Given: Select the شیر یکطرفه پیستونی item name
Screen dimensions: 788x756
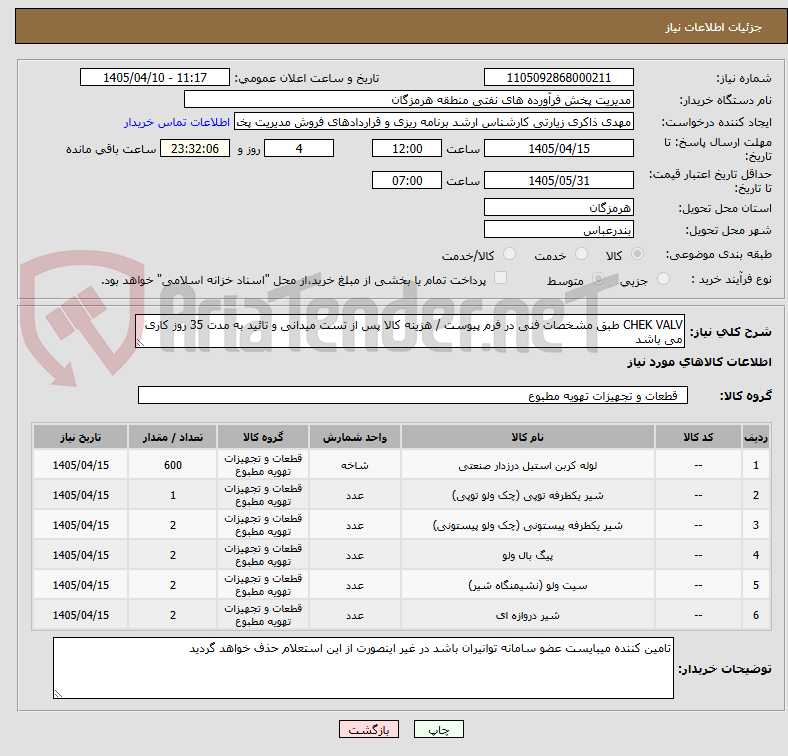Looking at the screenshot, I should tap(528, 525).
